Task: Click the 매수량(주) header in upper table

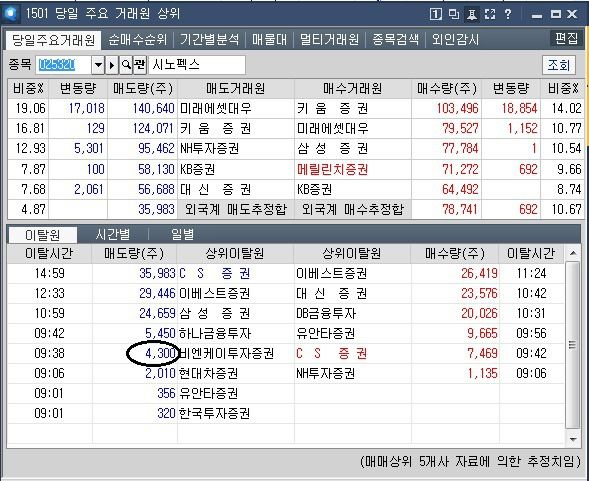Action: [x=447, y=89]
